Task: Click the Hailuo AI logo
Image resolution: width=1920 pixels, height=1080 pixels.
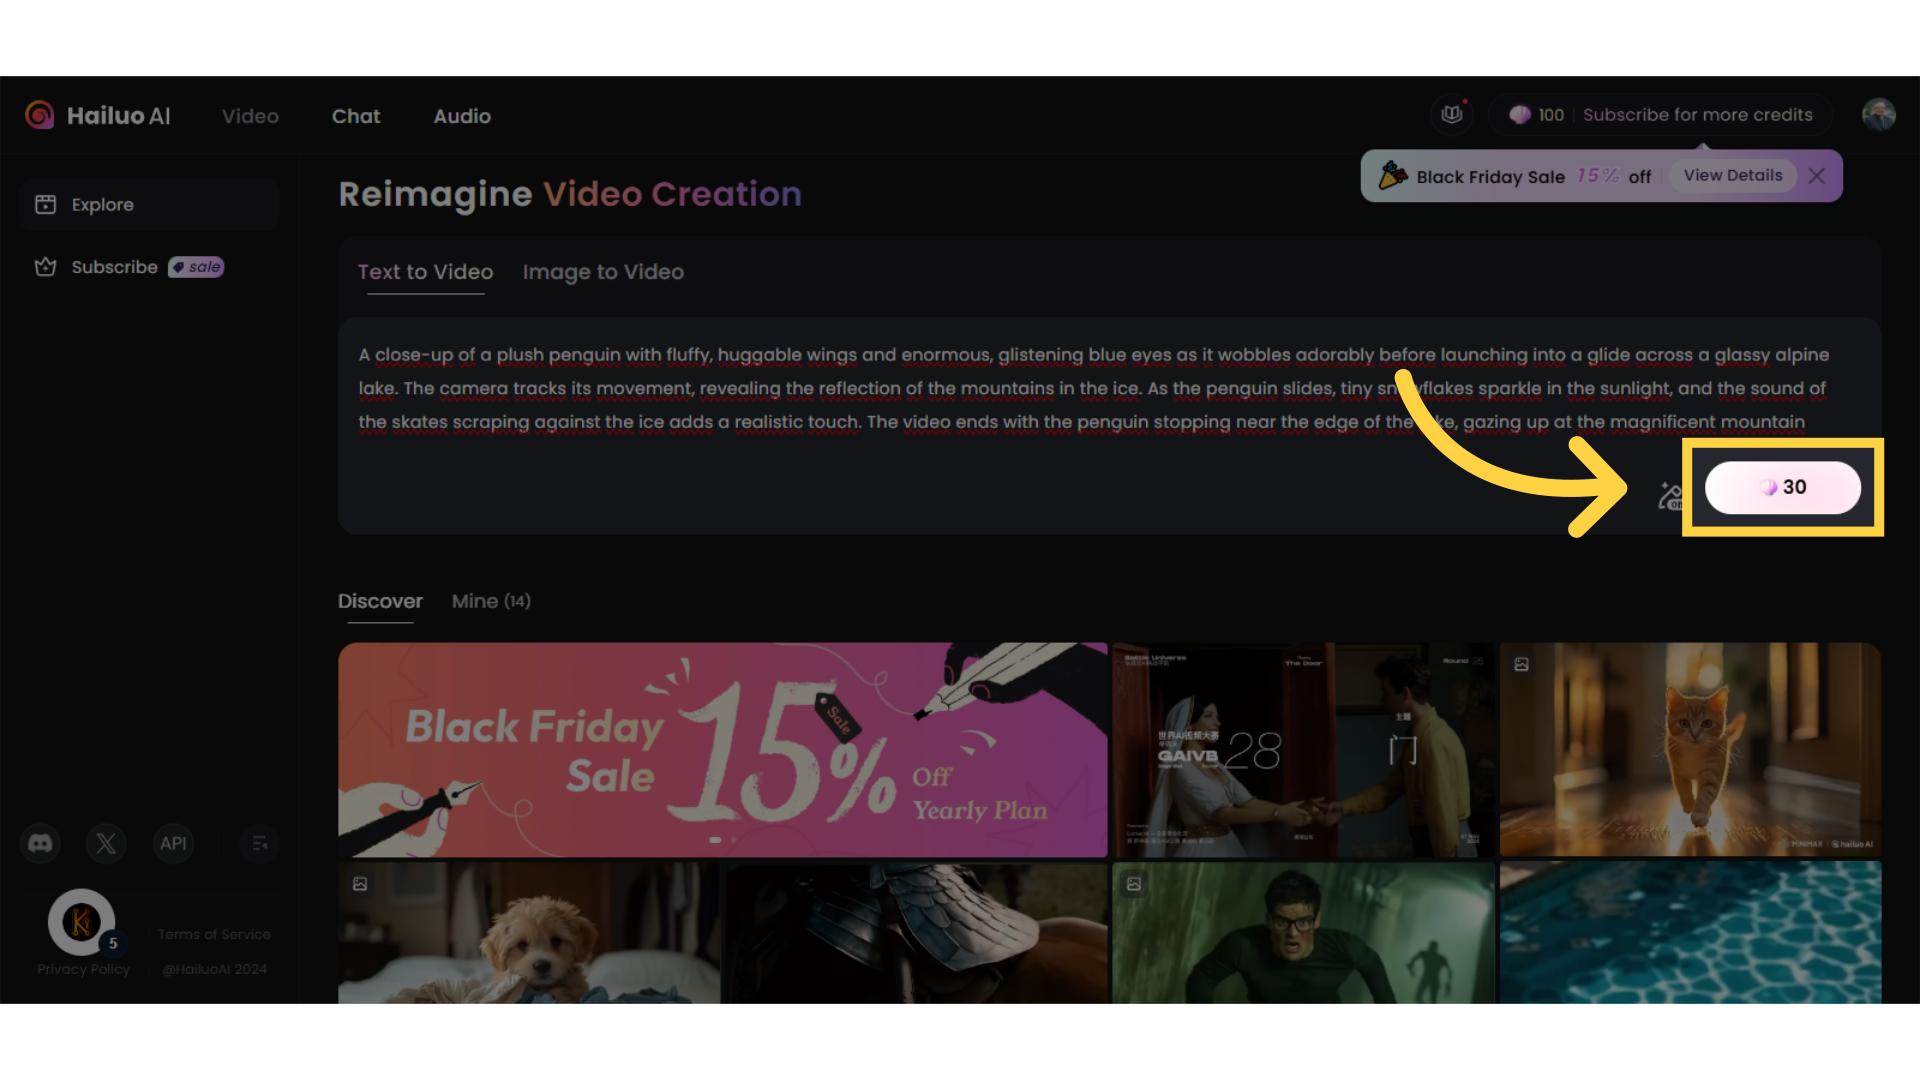Action: click(98, 116)
